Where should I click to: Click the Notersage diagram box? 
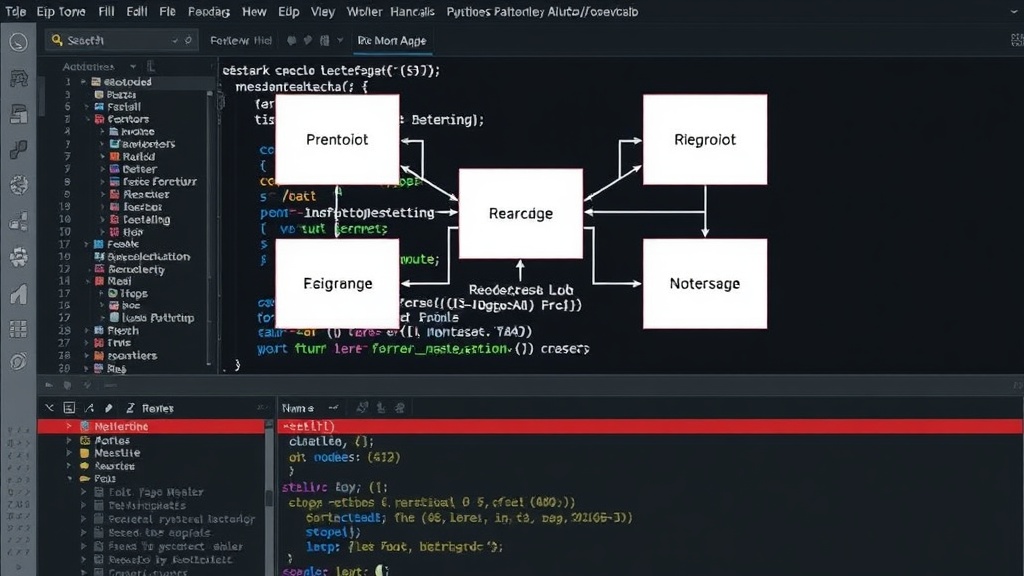[x=705, y=283]
